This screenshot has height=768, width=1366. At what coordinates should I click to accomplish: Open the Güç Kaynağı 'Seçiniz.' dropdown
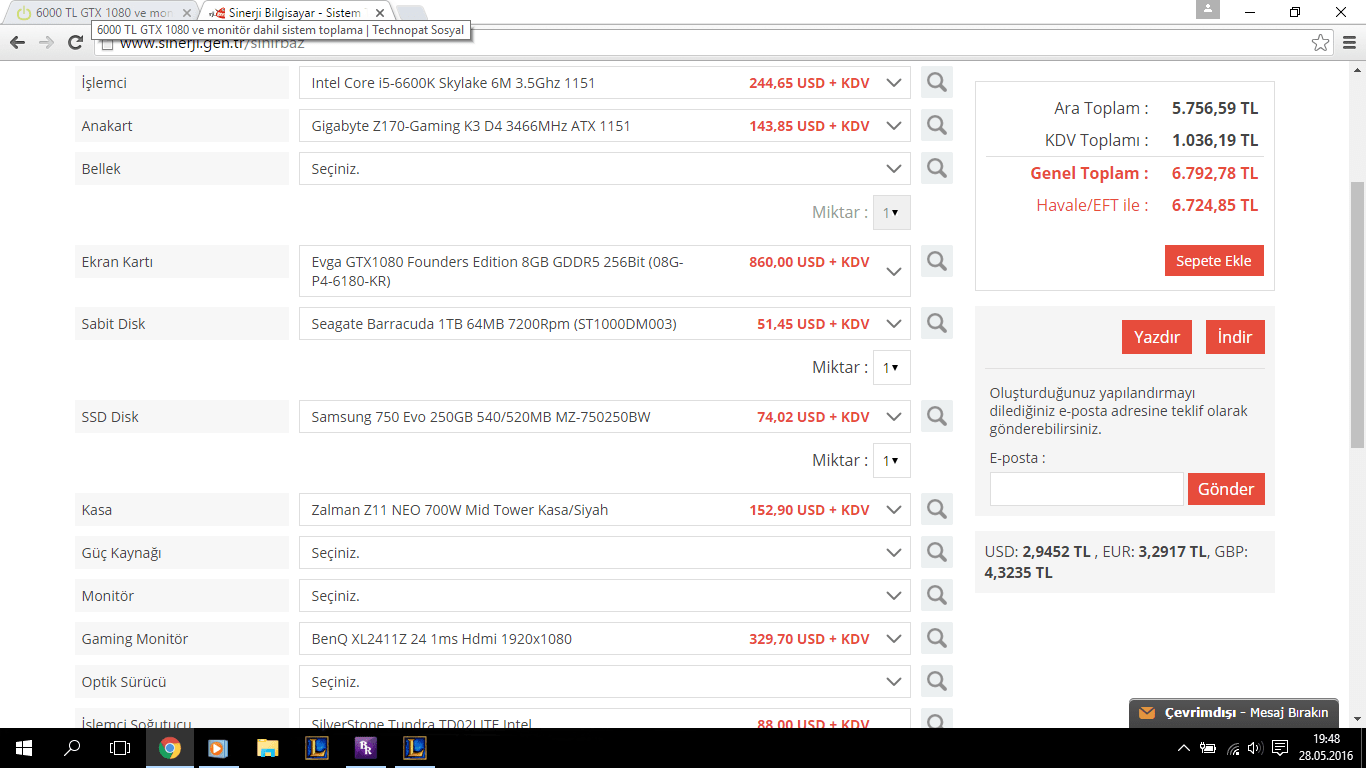605,553
